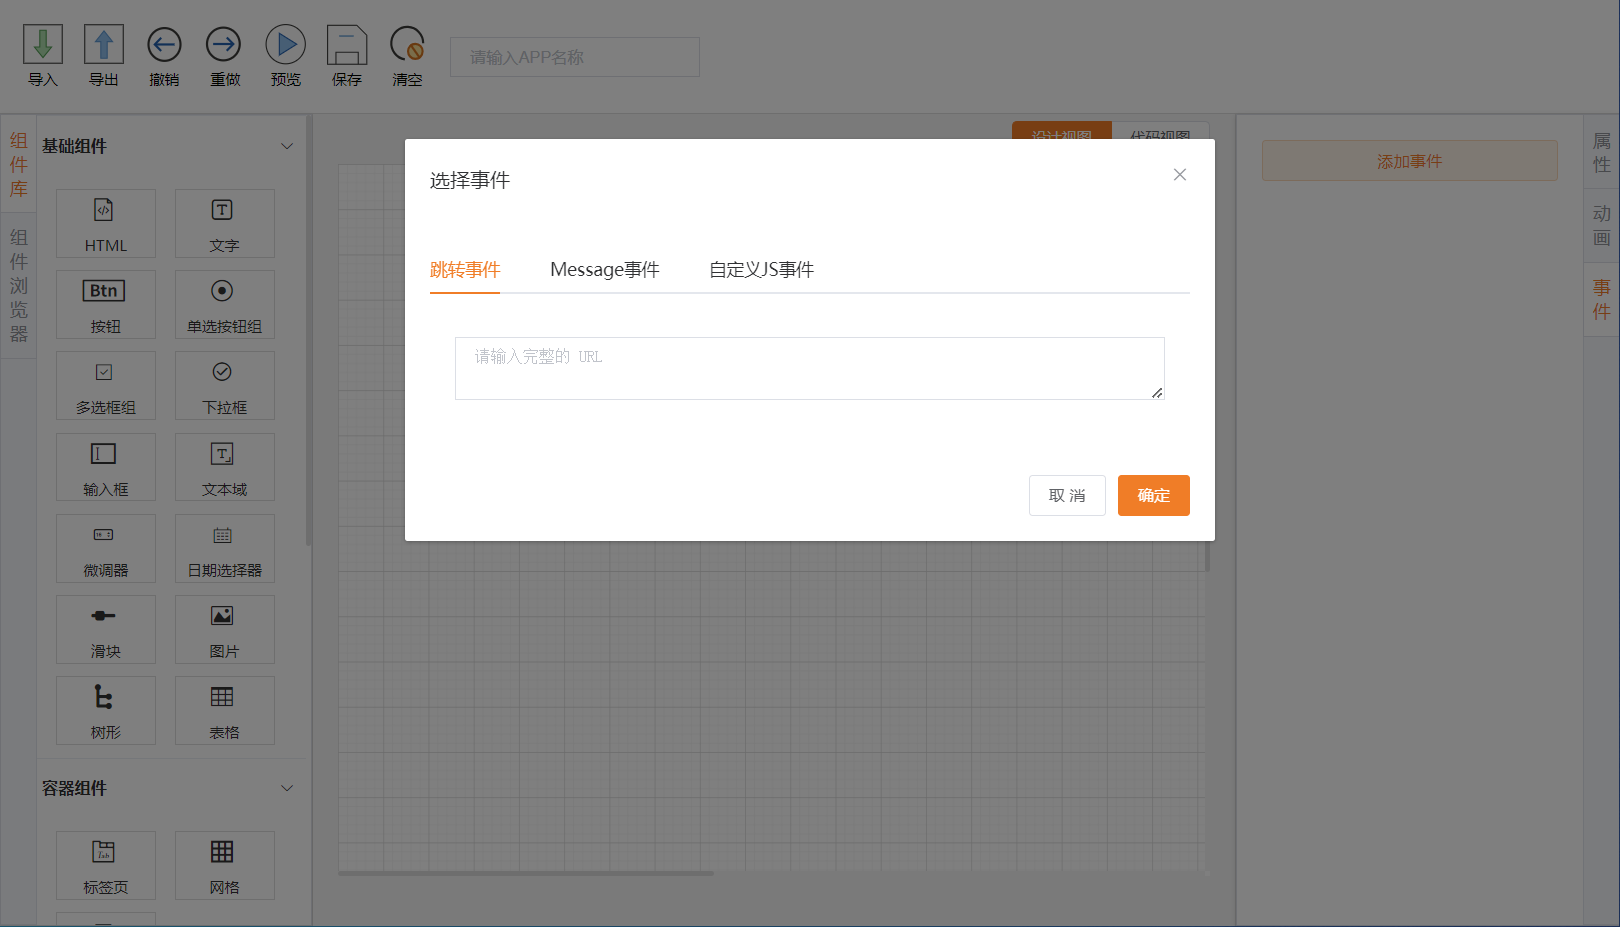
Task: Collapse the 基础组件 section
Action: pos(287,146)
